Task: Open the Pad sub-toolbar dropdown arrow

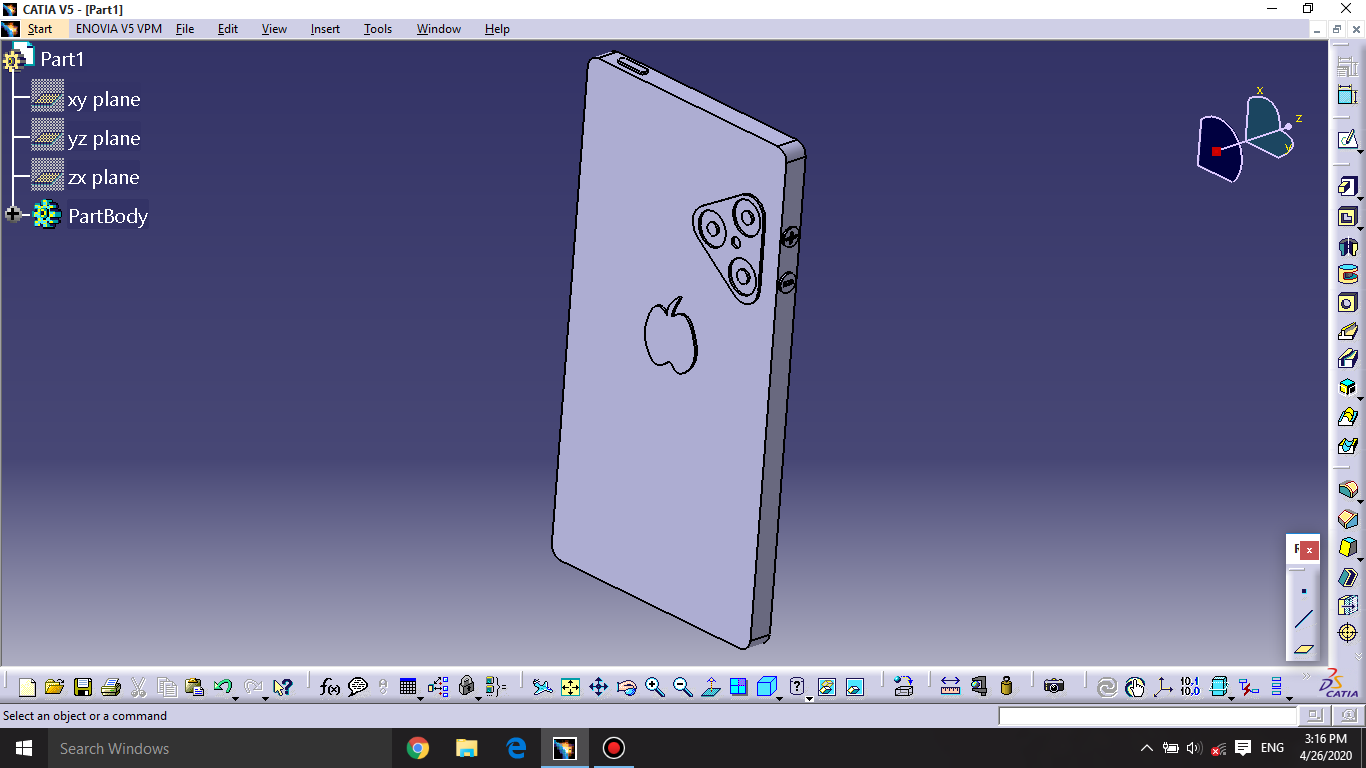Action: 1360,199
